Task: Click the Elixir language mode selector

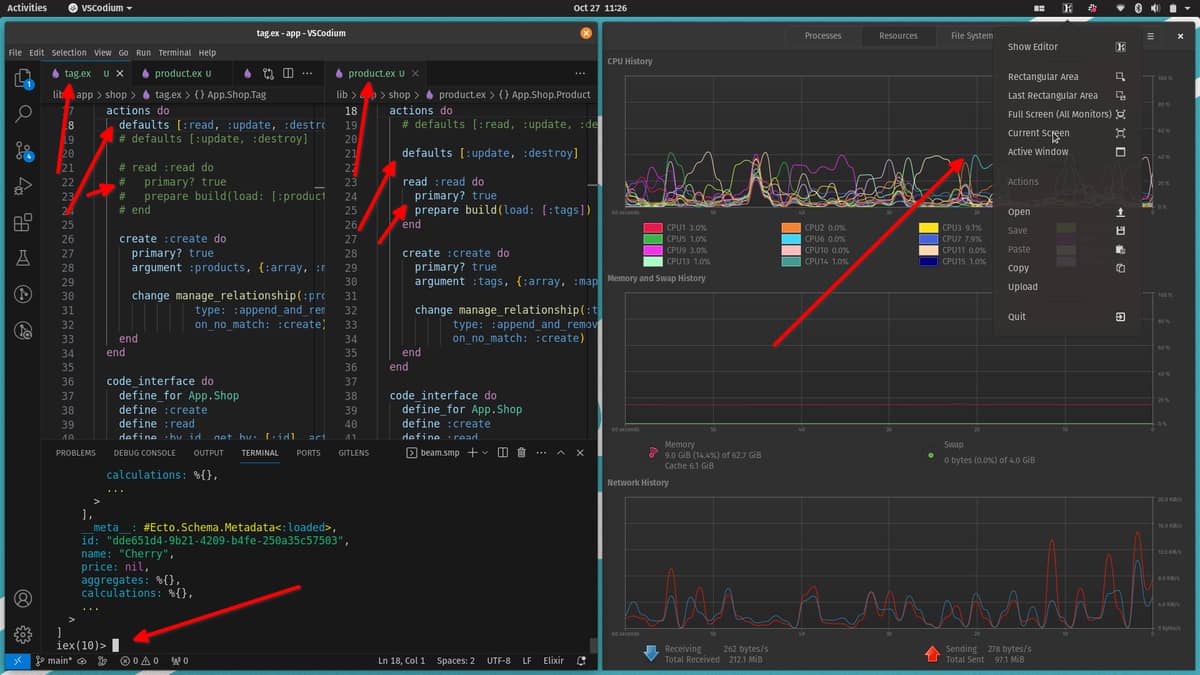Action: pos(553,661)
